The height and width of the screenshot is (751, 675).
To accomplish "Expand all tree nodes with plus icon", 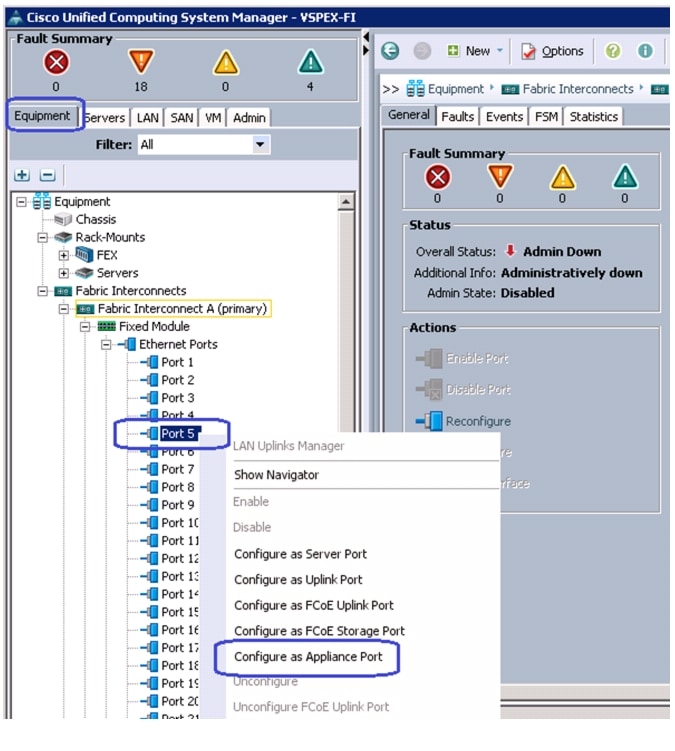I will click(x=22, y=175).
